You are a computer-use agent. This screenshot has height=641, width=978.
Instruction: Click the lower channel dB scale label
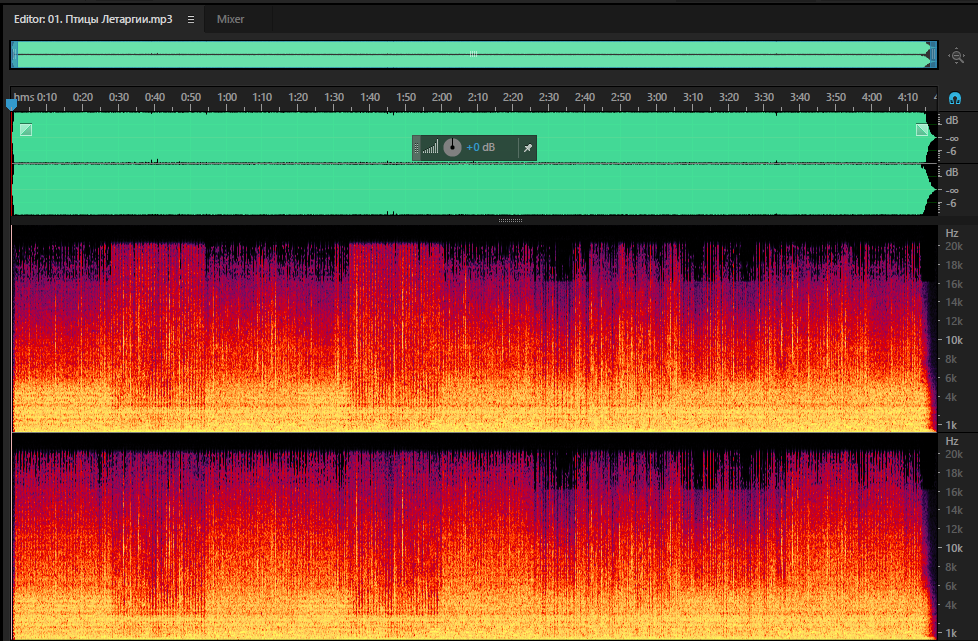point(952,172)
